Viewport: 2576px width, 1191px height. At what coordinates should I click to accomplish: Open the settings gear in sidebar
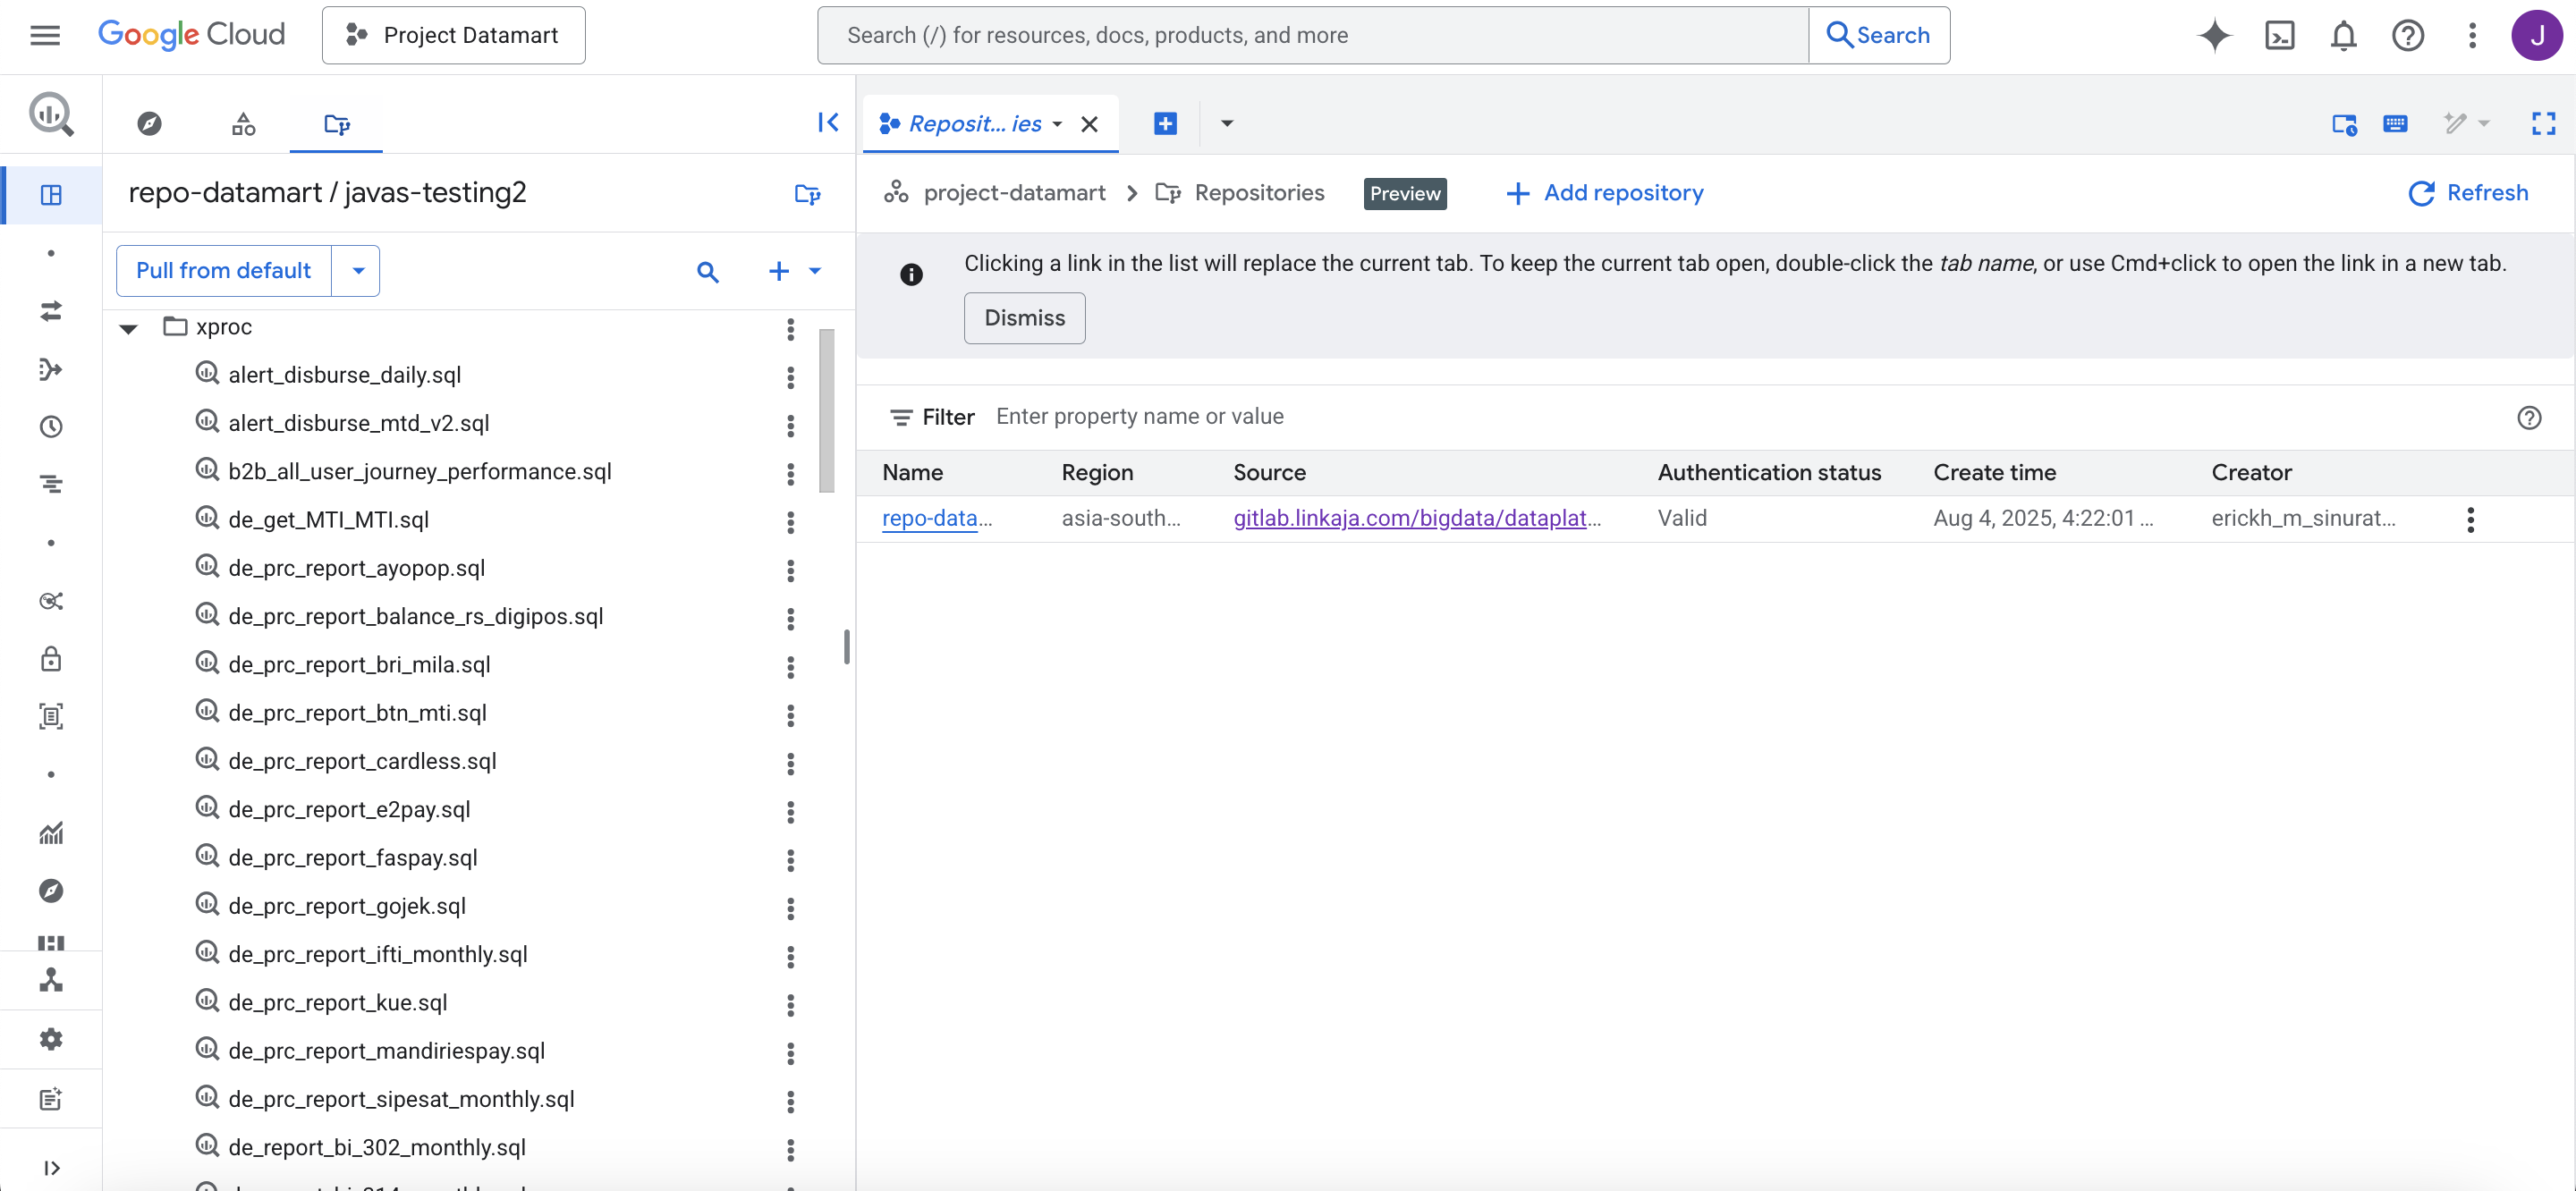click(51, 1039)
